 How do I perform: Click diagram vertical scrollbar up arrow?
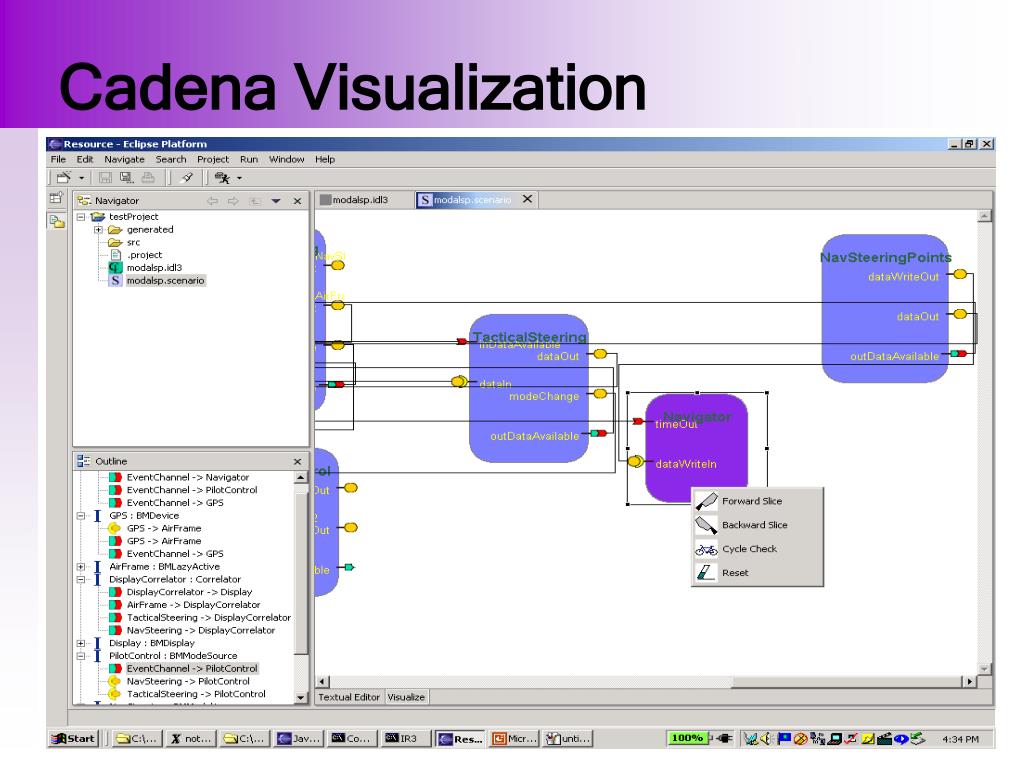(984, 216)
